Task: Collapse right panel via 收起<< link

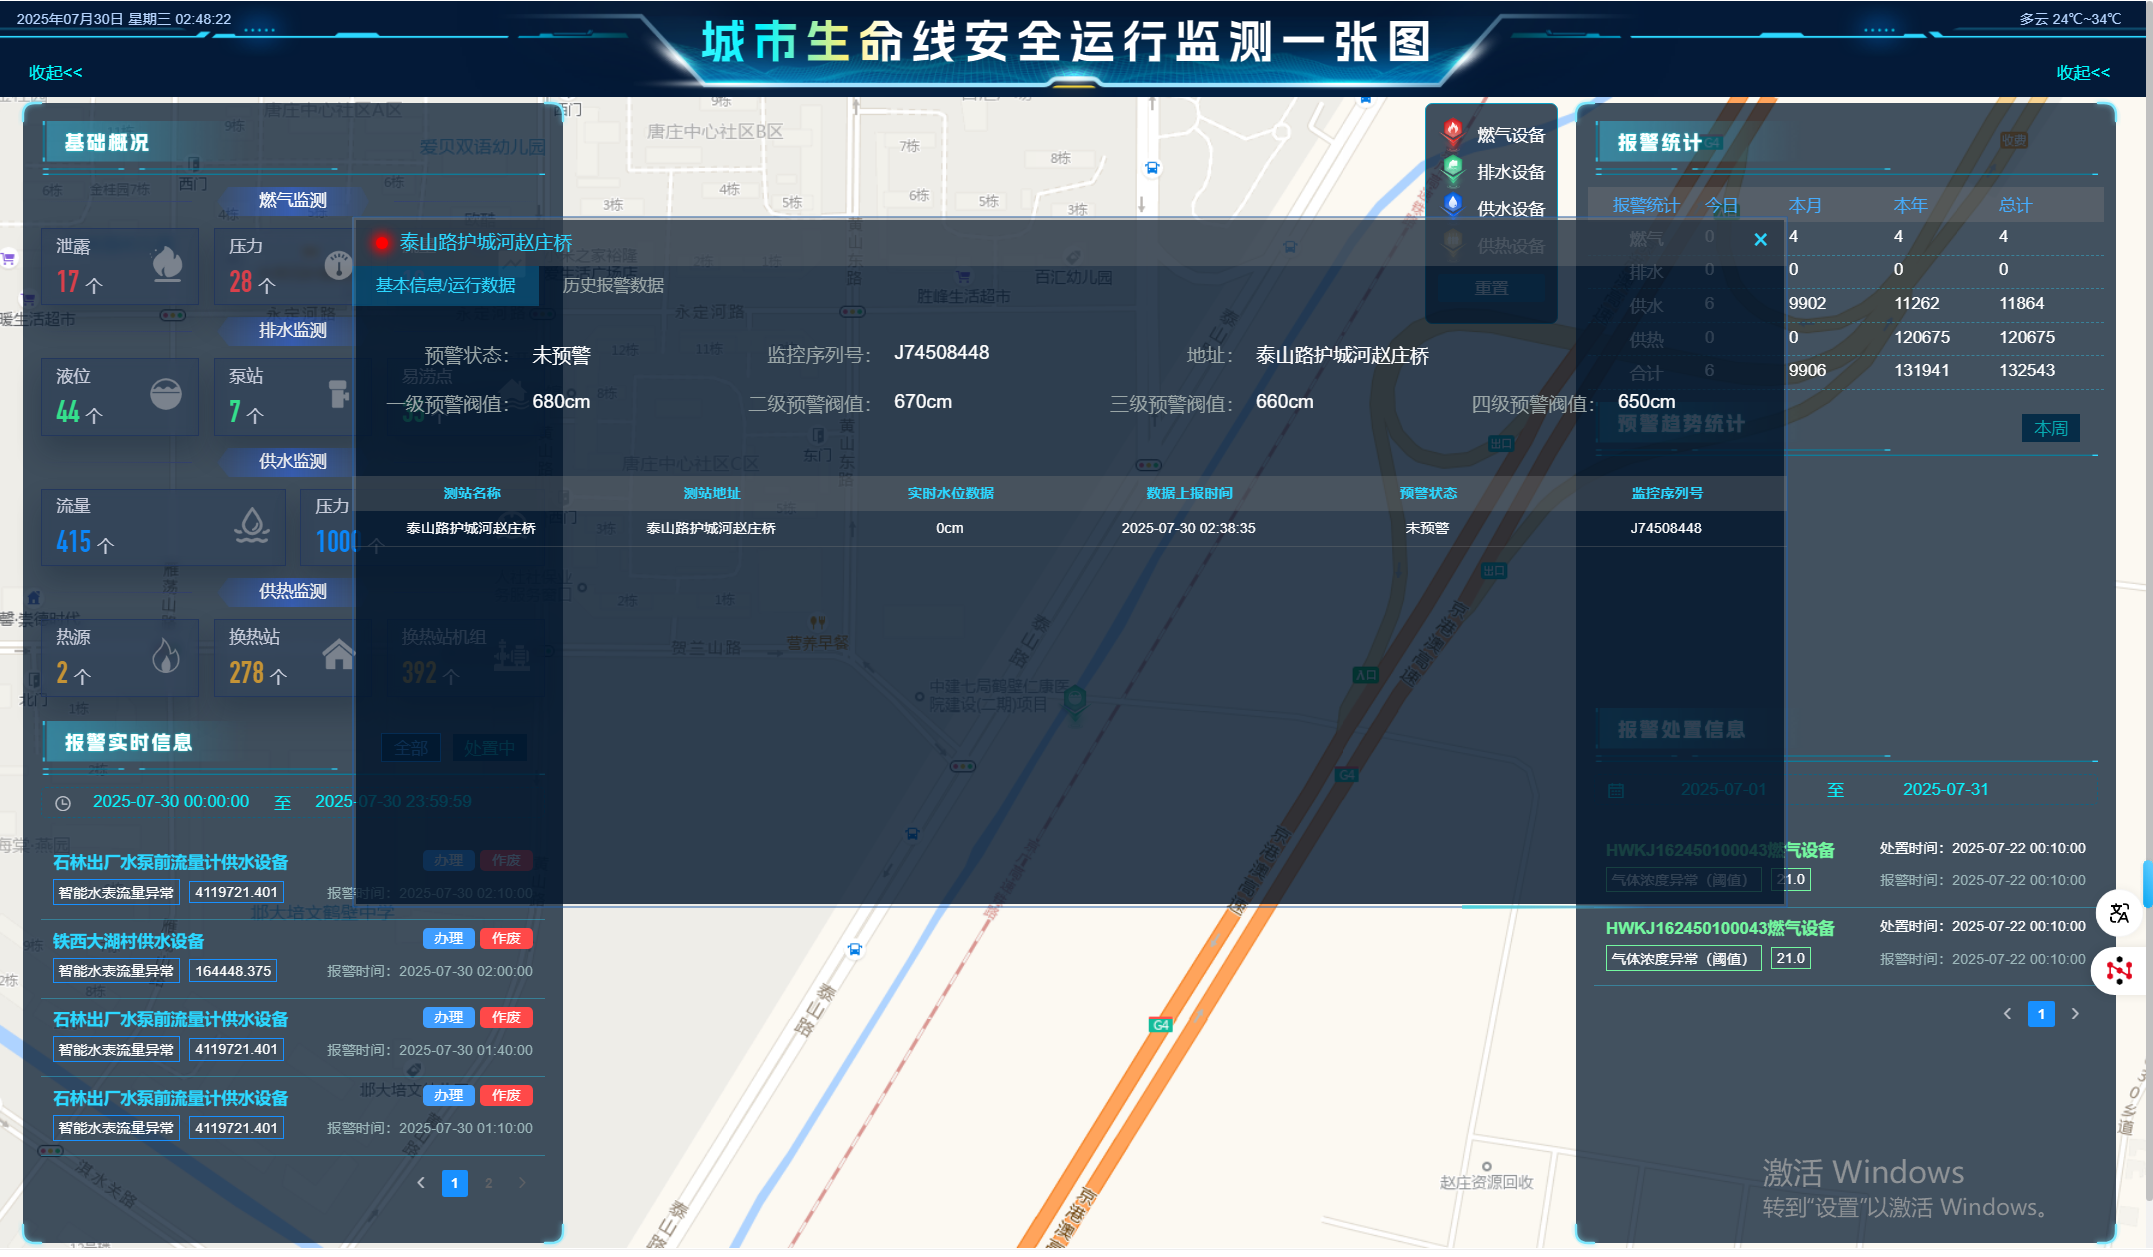Action: (x=2083, y=73)
